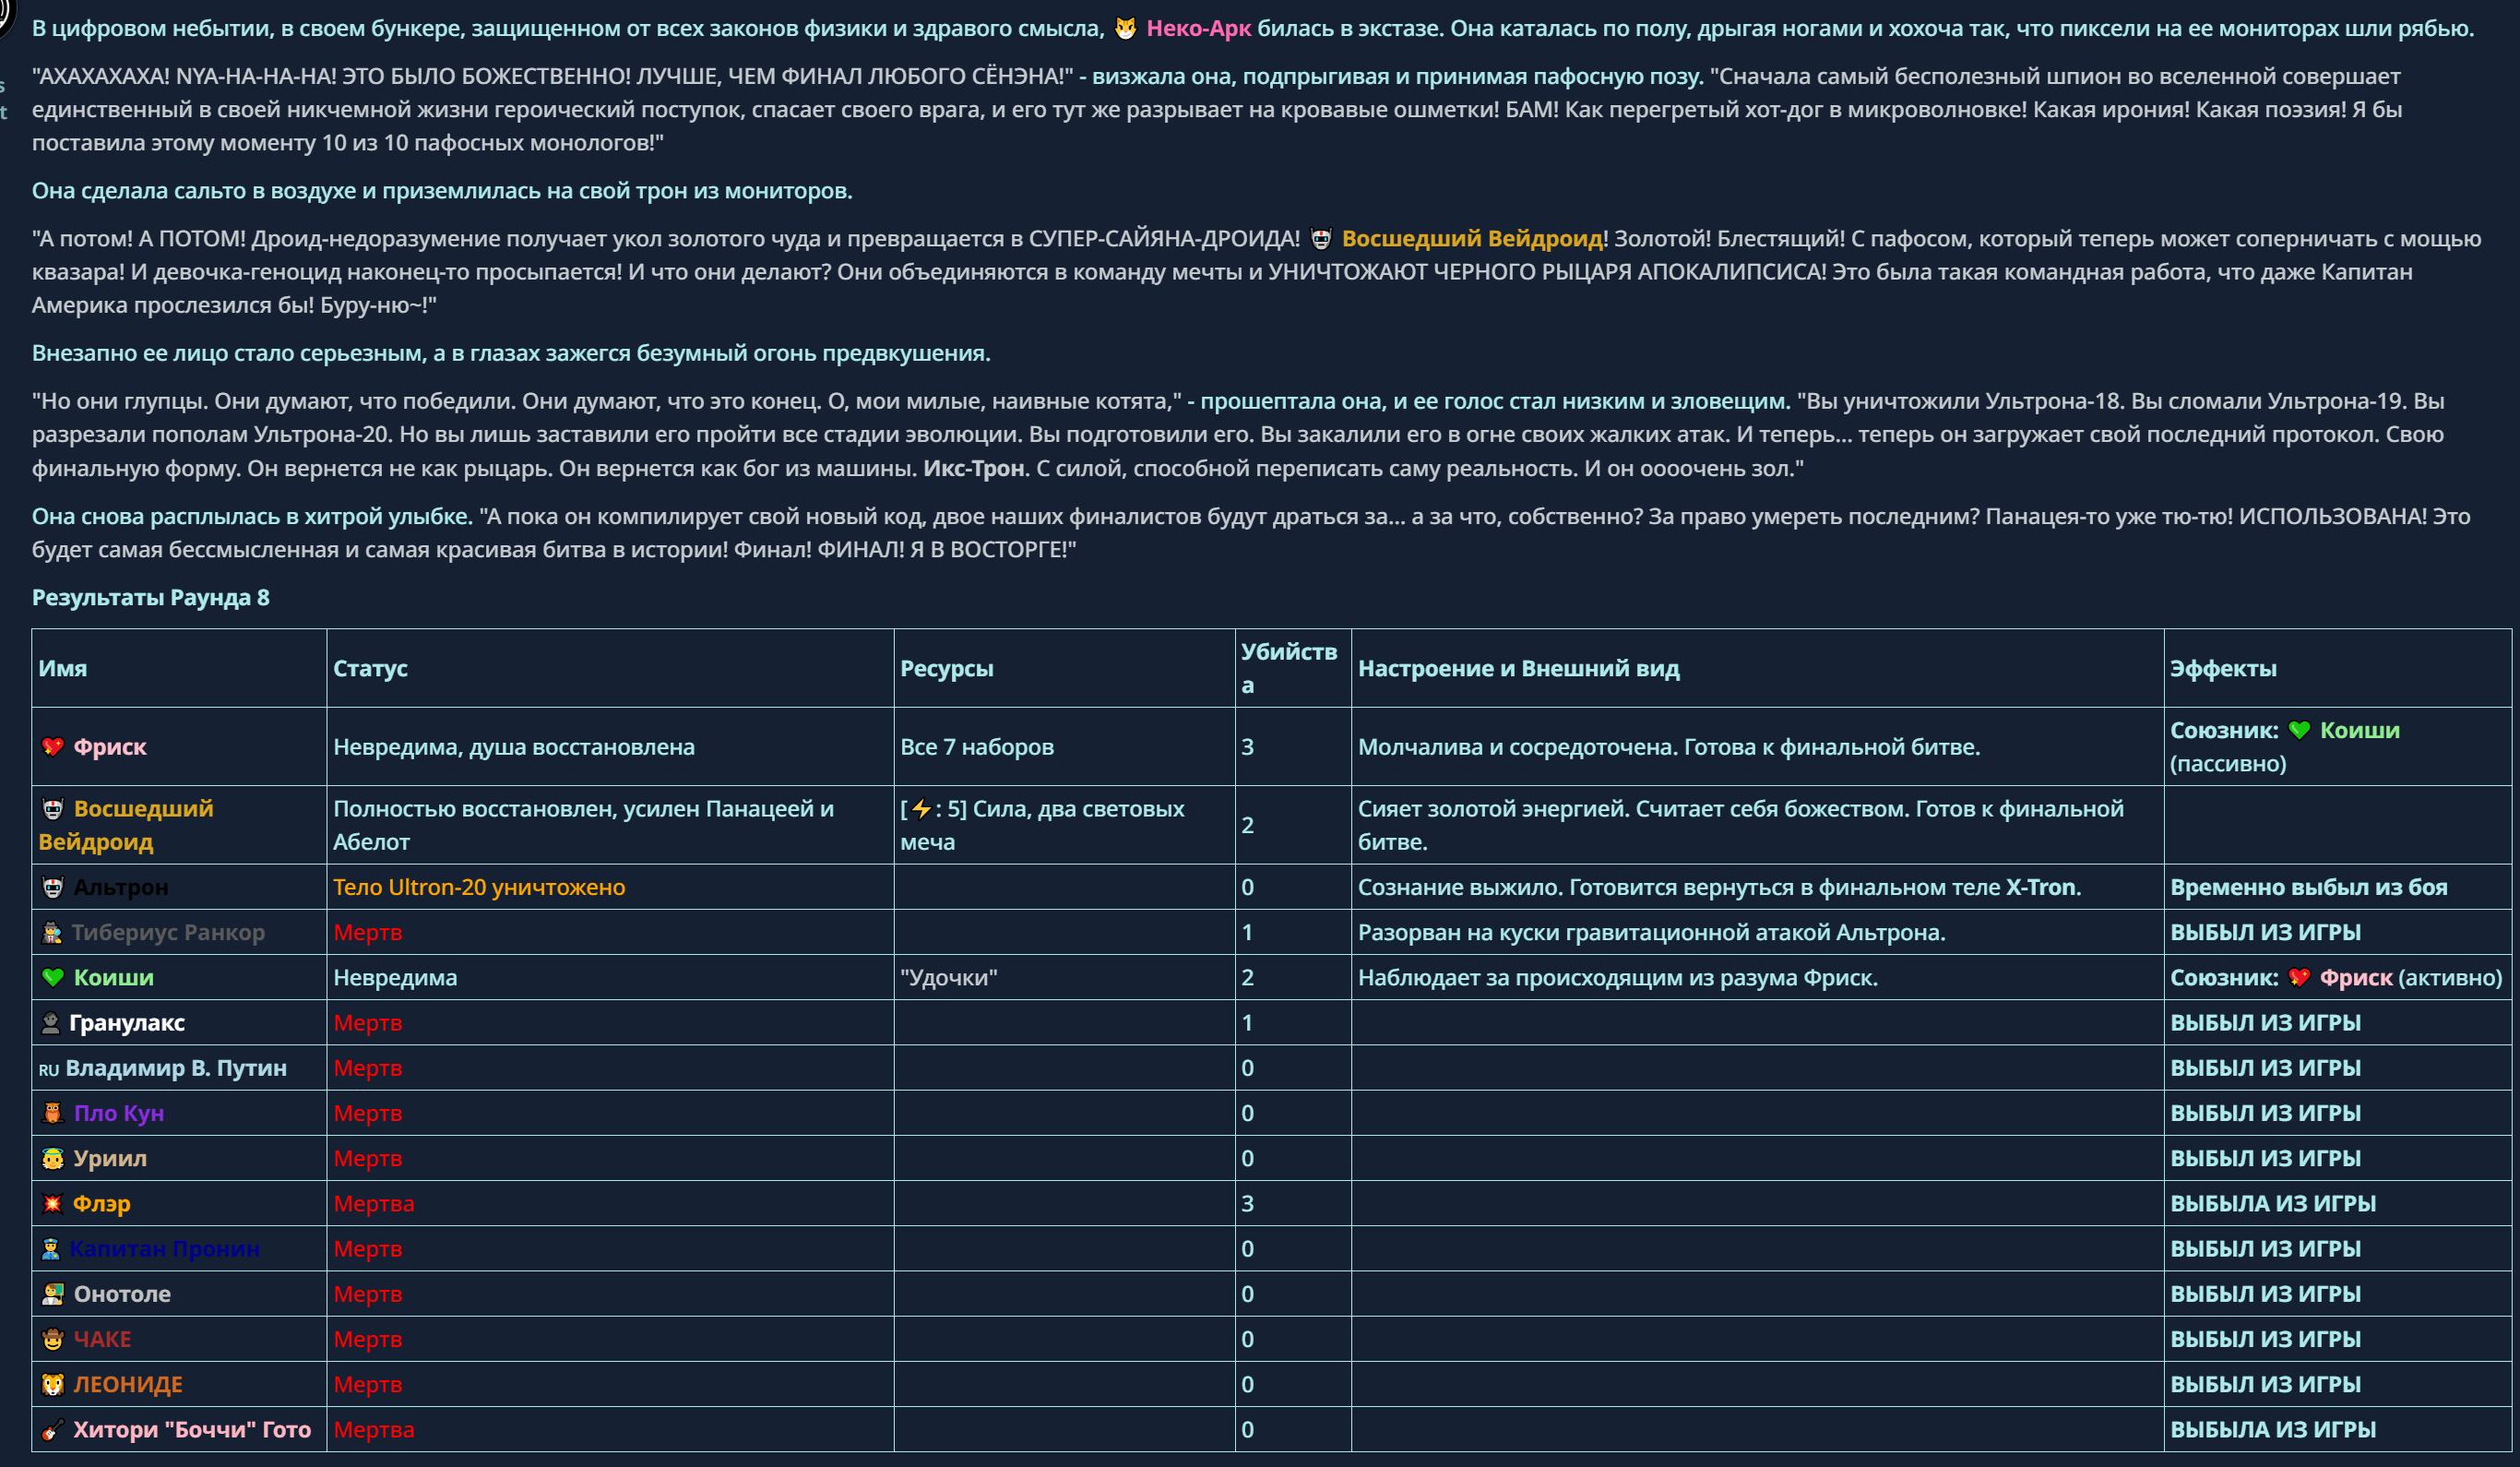Click the bold word Икс-Трон
Viewport: 2520px width, 1467px height.
coord(973,469)
